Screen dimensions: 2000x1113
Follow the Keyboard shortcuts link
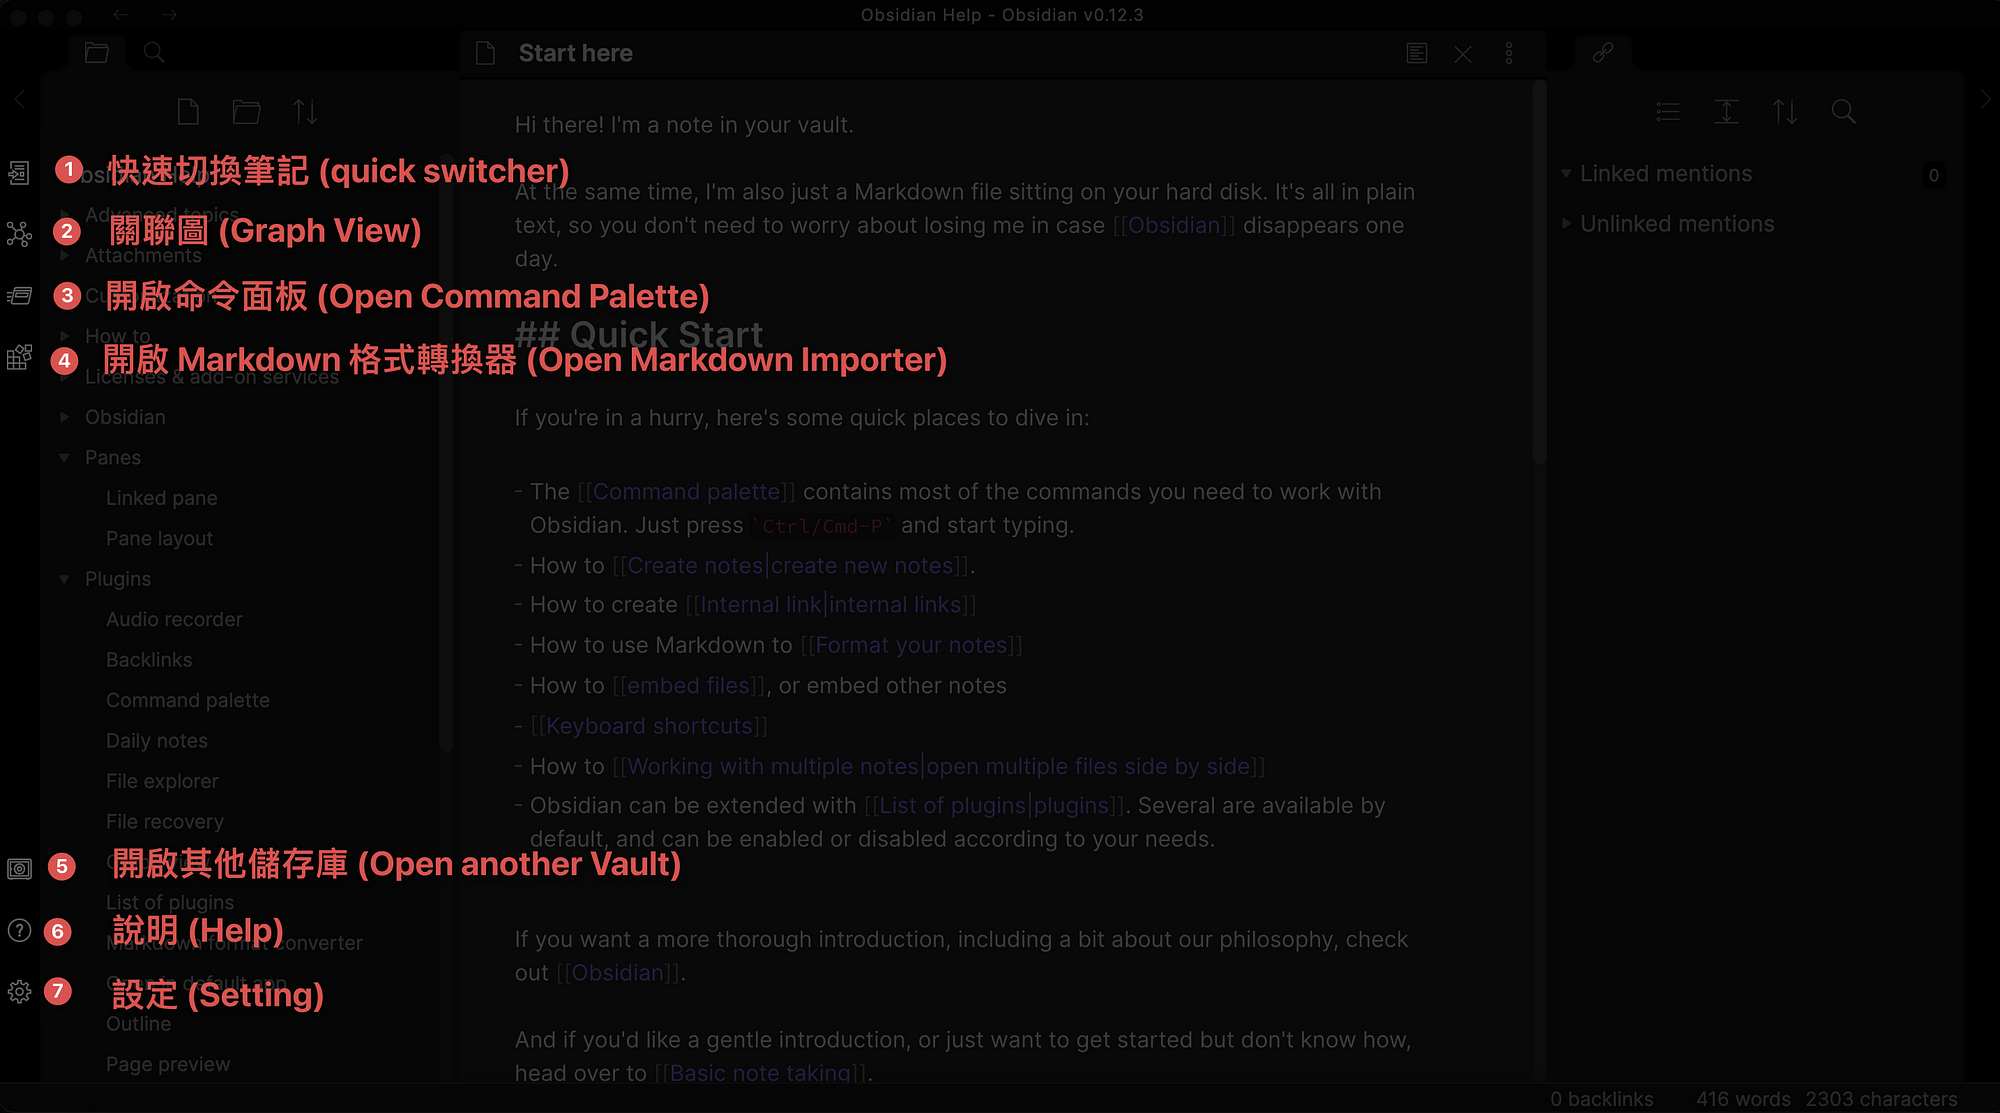[648, 726]
